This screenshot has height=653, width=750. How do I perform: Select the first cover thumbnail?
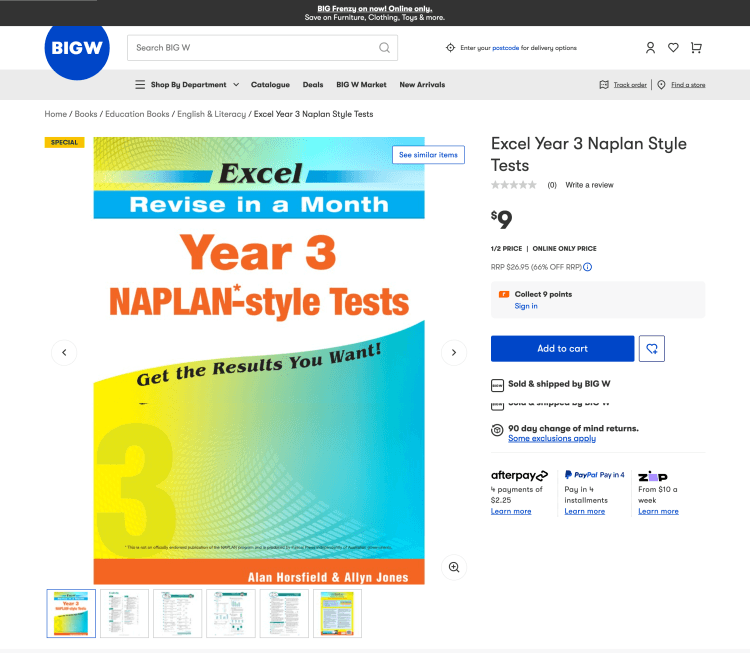(71, 613)
